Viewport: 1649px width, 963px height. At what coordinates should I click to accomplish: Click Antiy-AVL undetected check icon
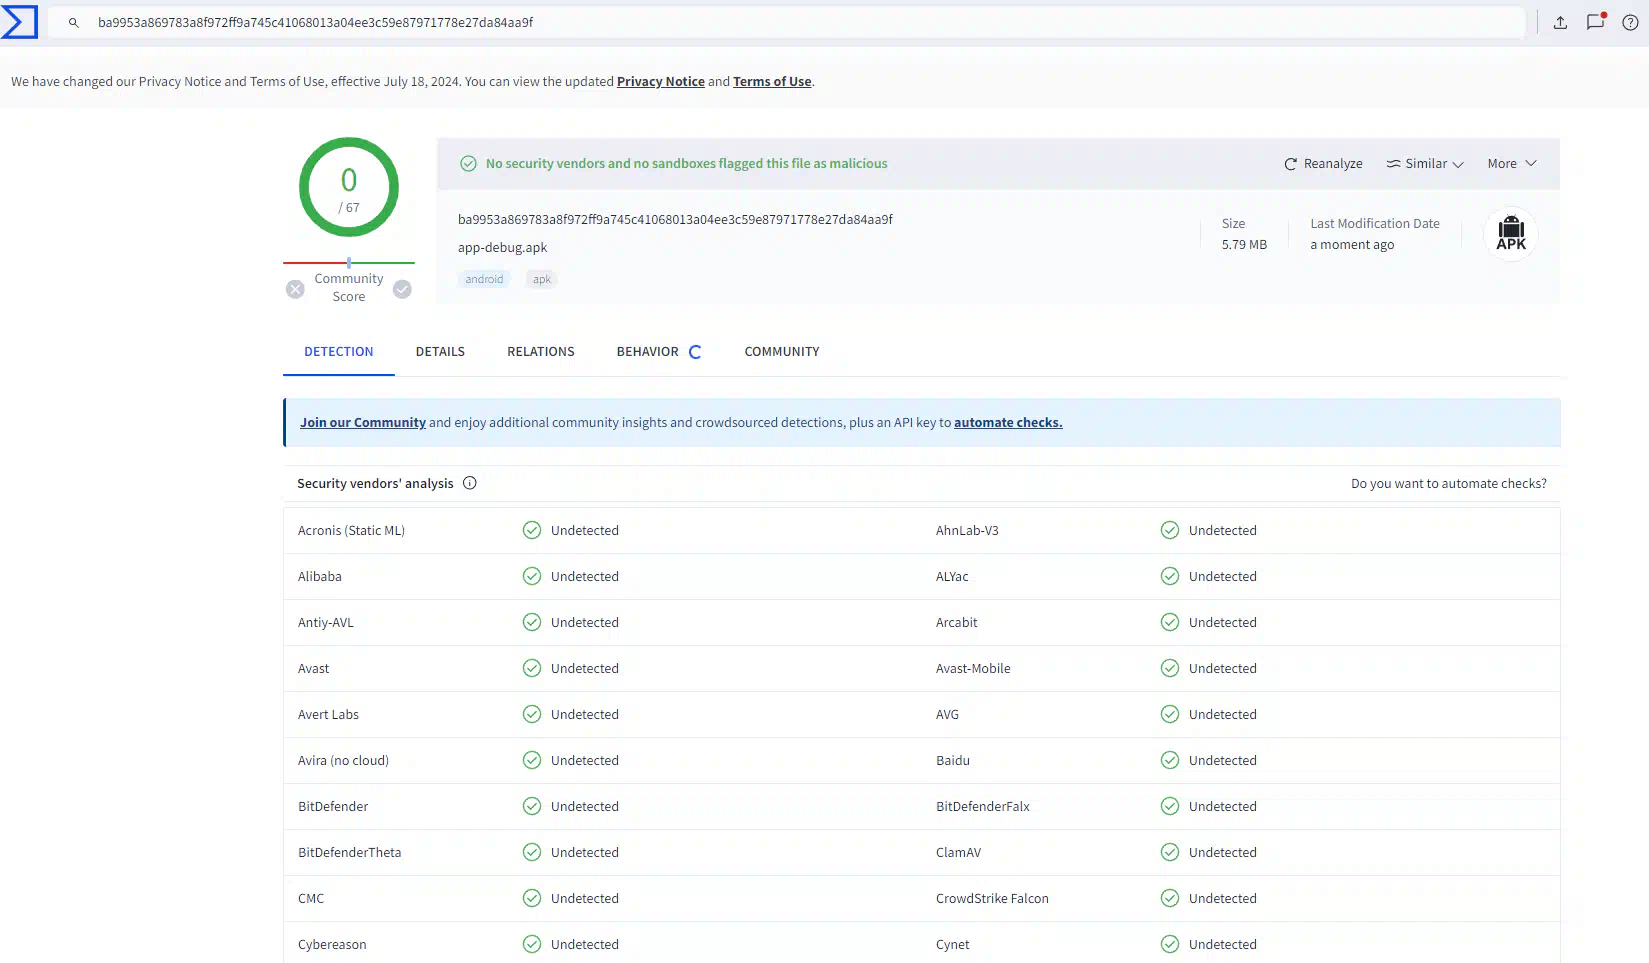pyautogui.click(x=532, y=622)
